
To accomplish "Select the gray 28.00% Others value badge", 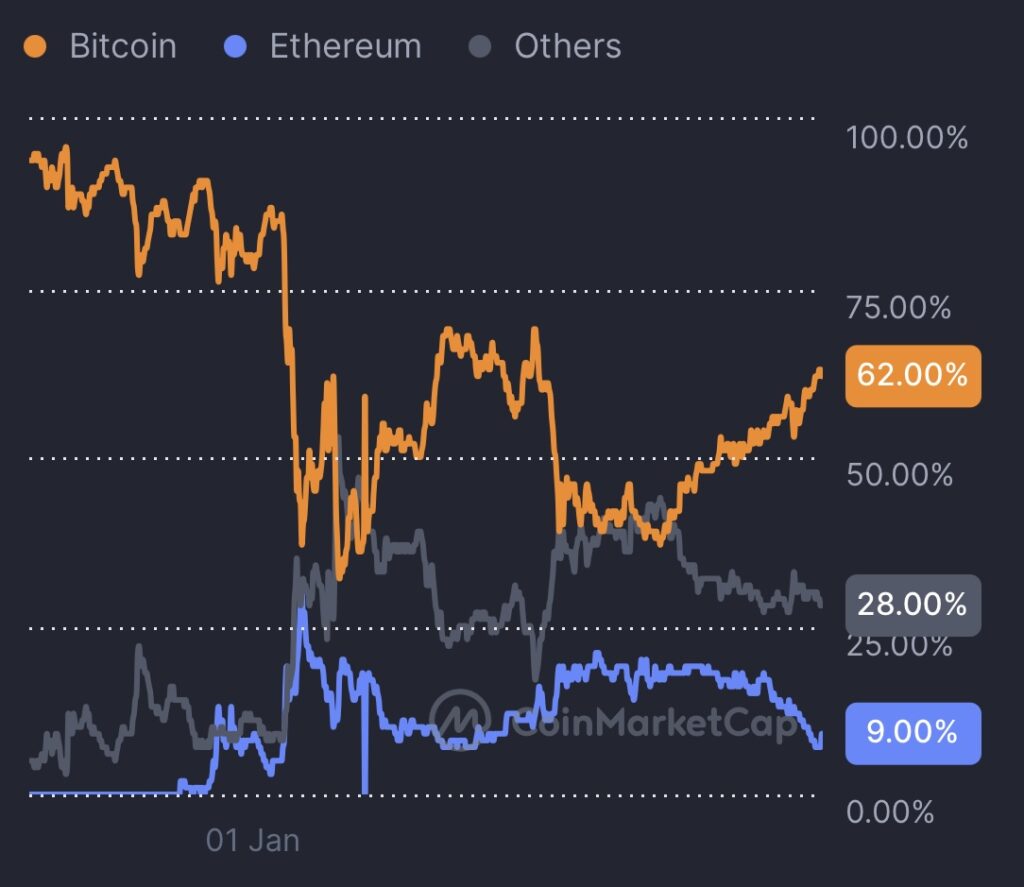I will (913, 605).
